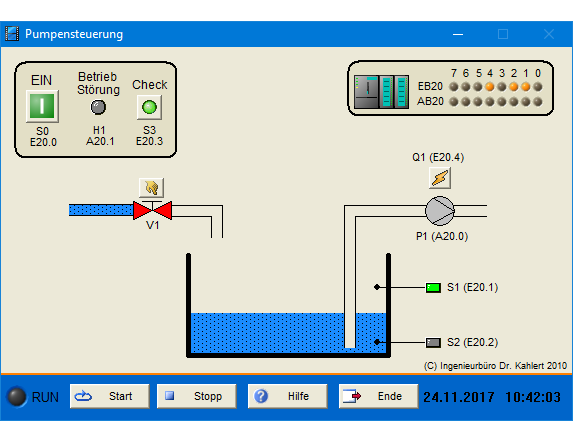This screenshot has height=441, width=573.
Task: Click the P1 (A20.0) label
Action: pyautogui.click(x=442, y=236)
